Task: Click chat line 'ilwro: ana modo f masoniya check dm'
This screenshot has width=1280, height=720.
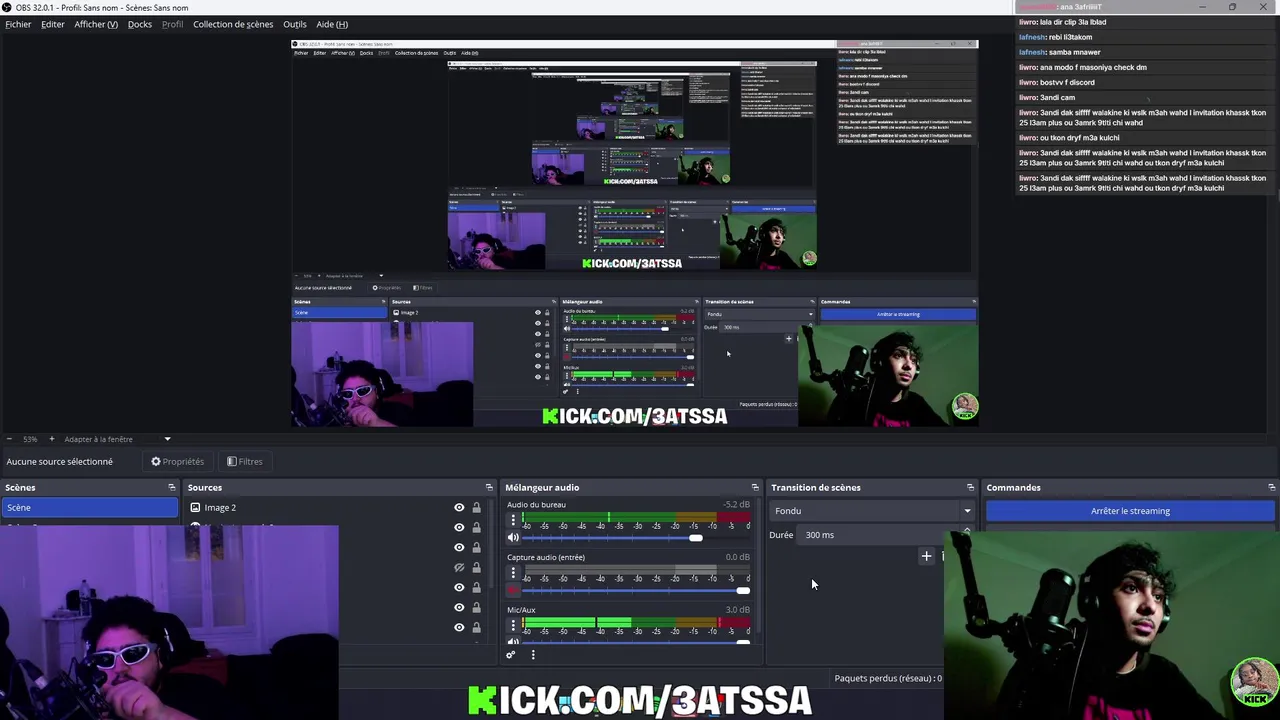Action: click(1082, 67)
